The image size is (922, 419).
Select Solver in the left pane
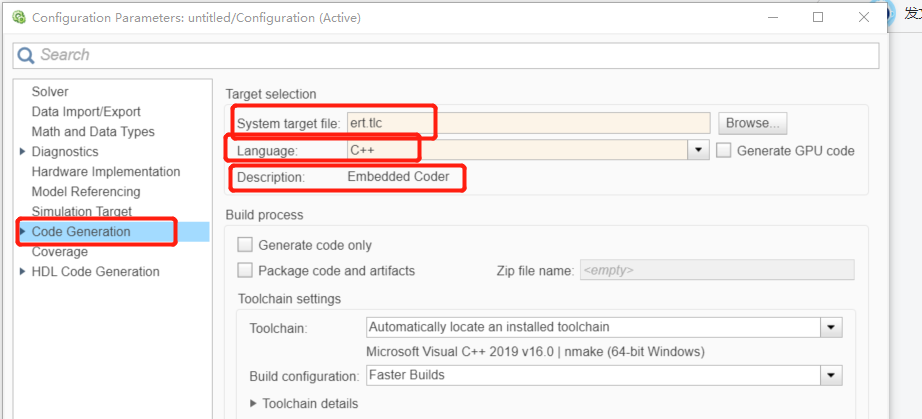[x=50, y=92]
